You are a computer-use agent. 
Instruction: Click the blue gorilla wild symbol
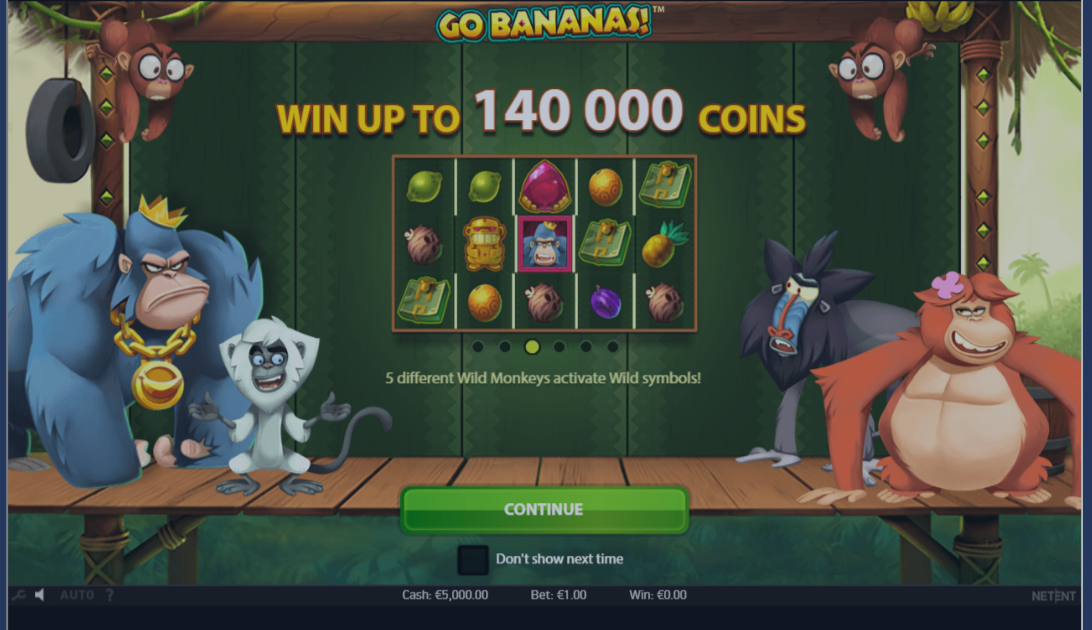click(545, 244)
